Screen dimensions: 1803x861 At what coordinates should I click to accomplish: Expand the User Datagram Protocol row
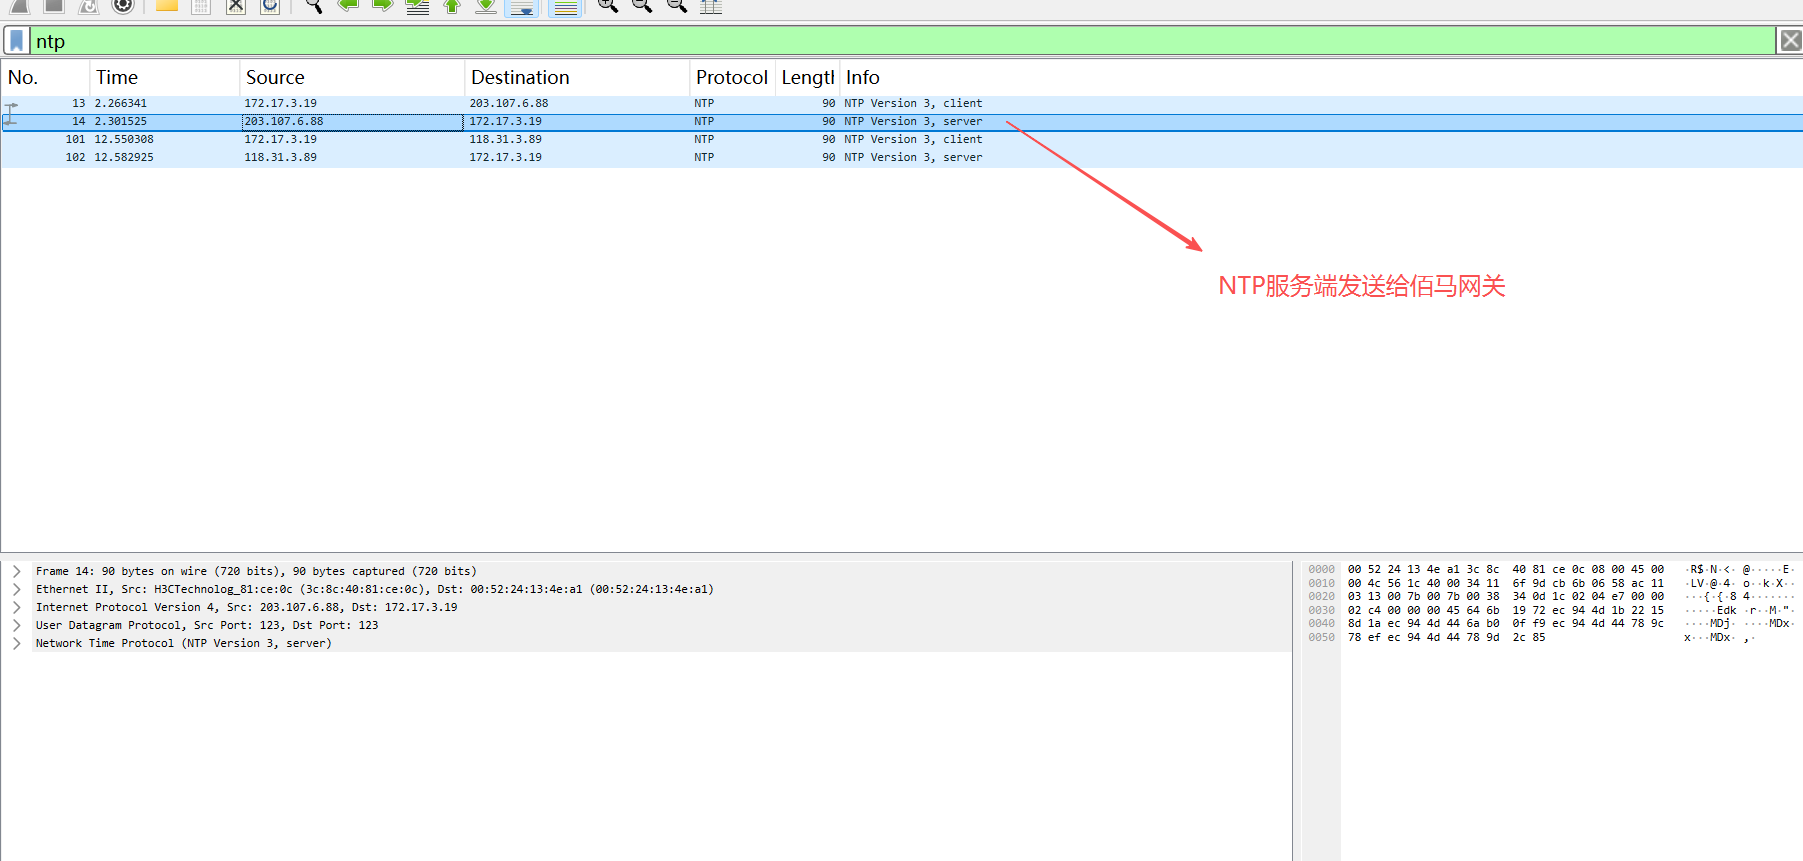click(17, 626)
